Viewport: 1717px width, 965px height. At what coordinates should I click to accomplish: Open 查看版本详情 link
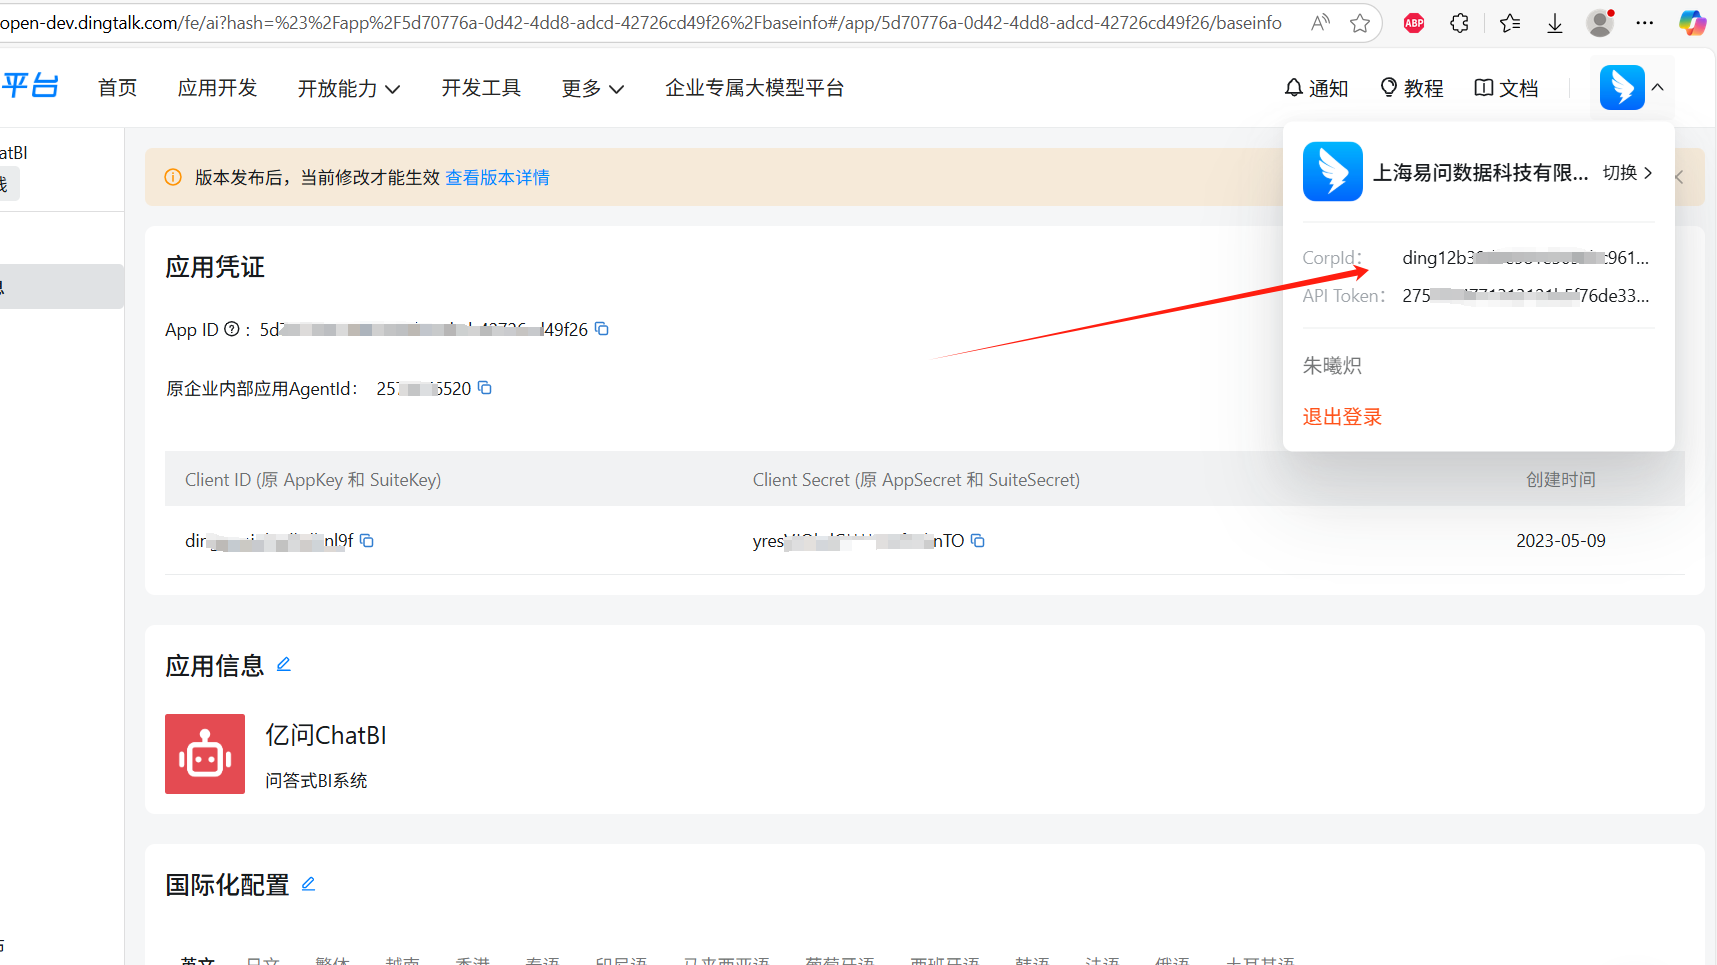coord(497,178)
